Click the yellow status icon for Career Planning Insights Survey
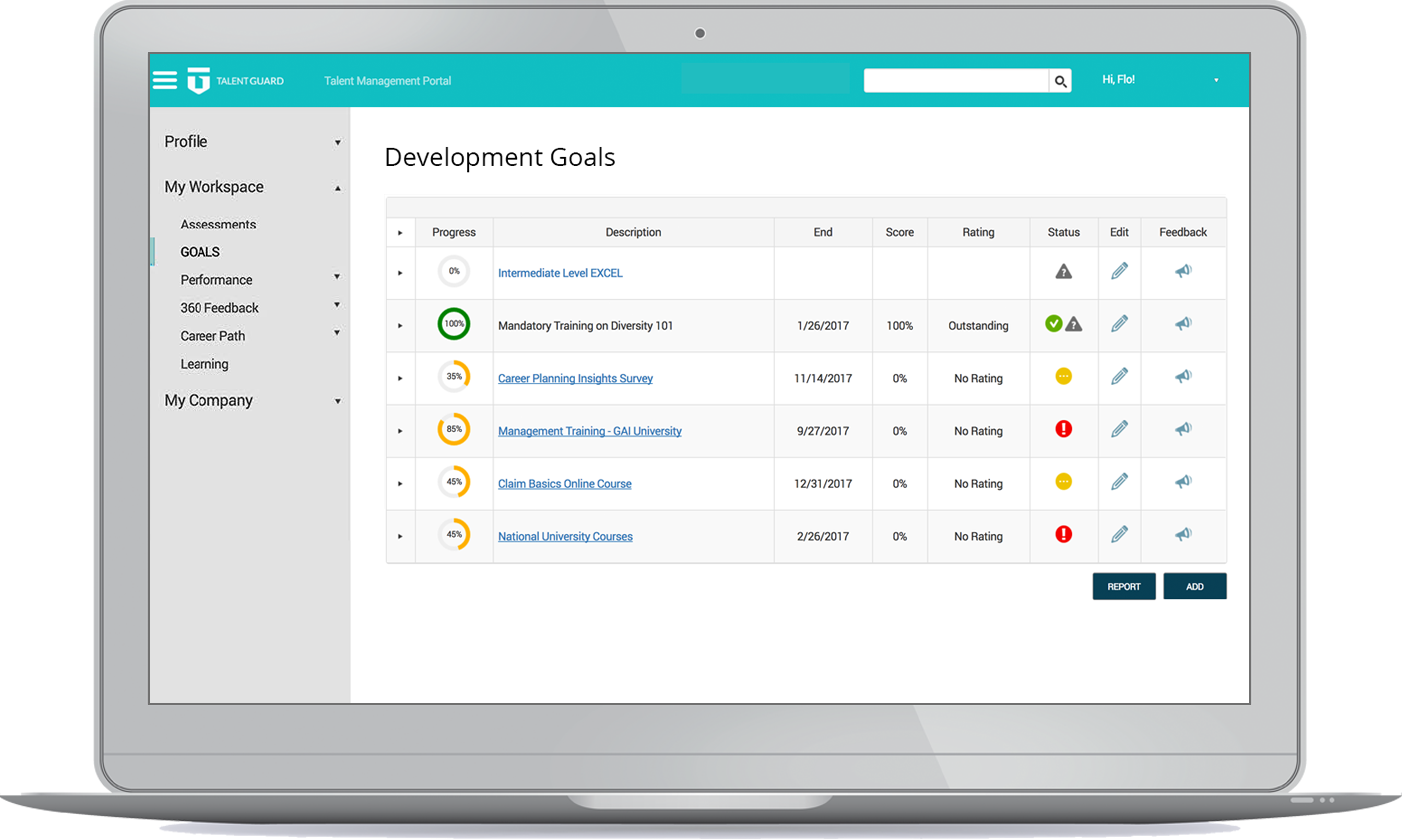The width and height of the screenshot is (1402, 839). coord(1064,377)
